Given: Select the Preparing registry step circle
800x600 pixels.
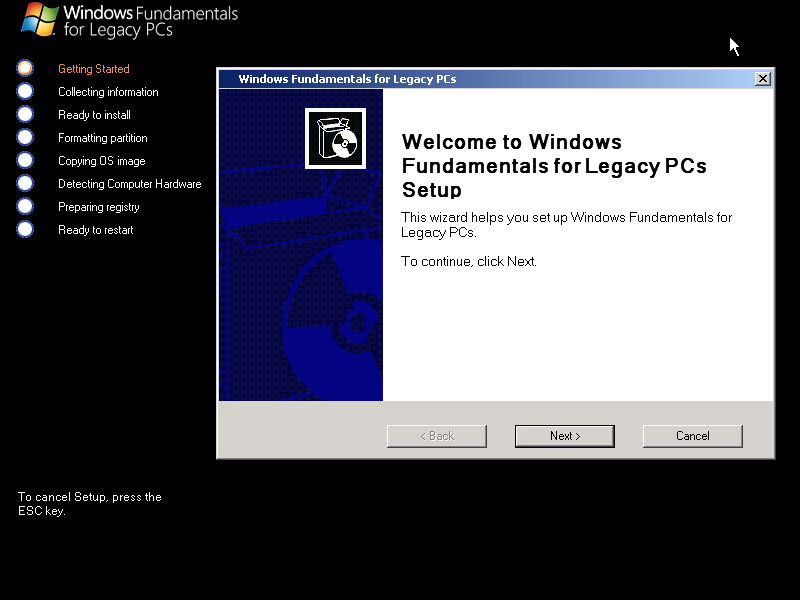Looking at the screenshot, I should [x=25, y=206].
